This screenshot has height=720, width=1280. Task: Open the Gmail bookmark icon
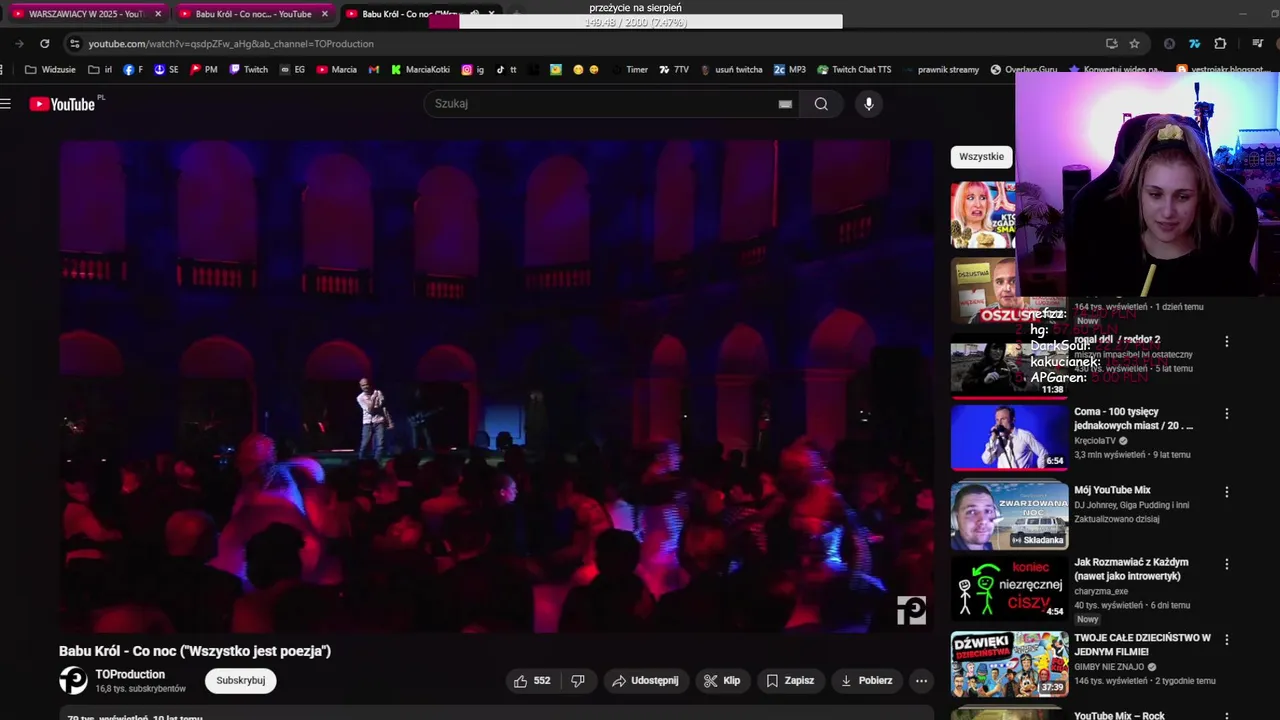(x=374, y=70)
